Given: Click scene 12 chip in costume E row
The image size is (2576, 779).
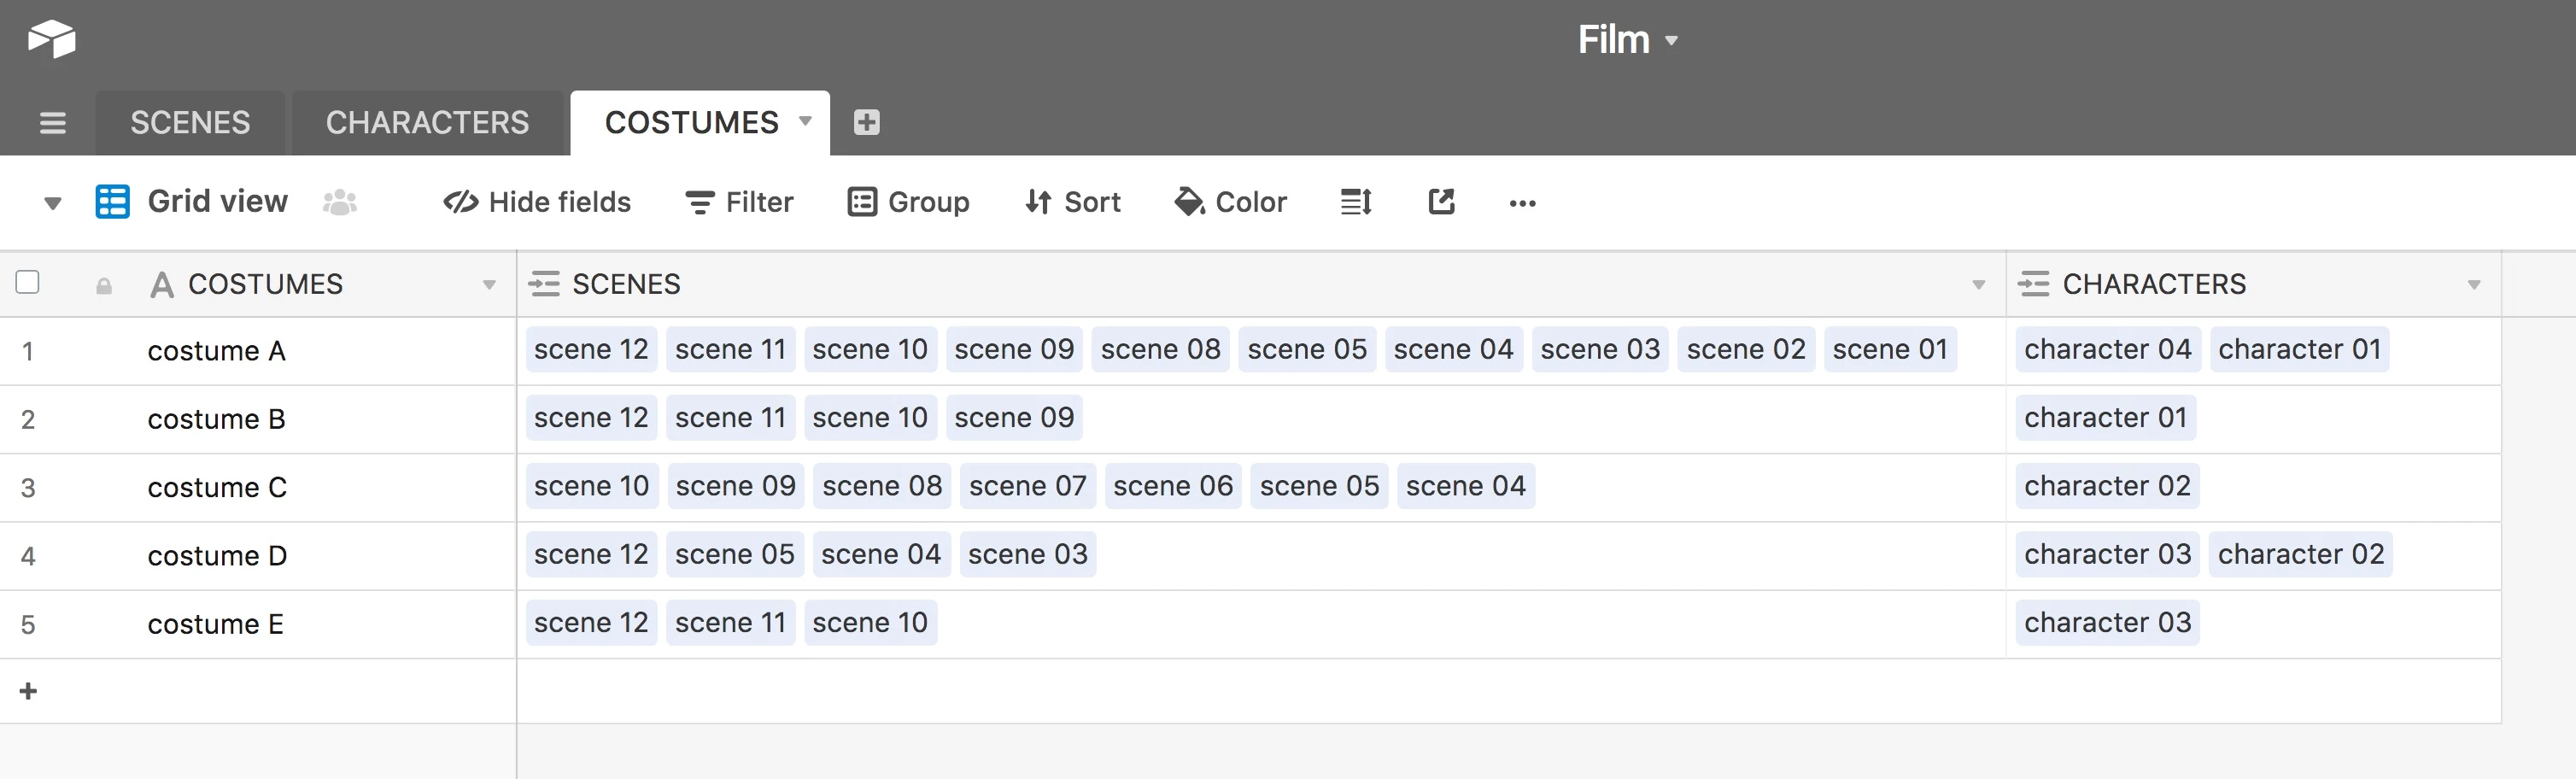Looking at the screenshot, I should pos(591,622).
